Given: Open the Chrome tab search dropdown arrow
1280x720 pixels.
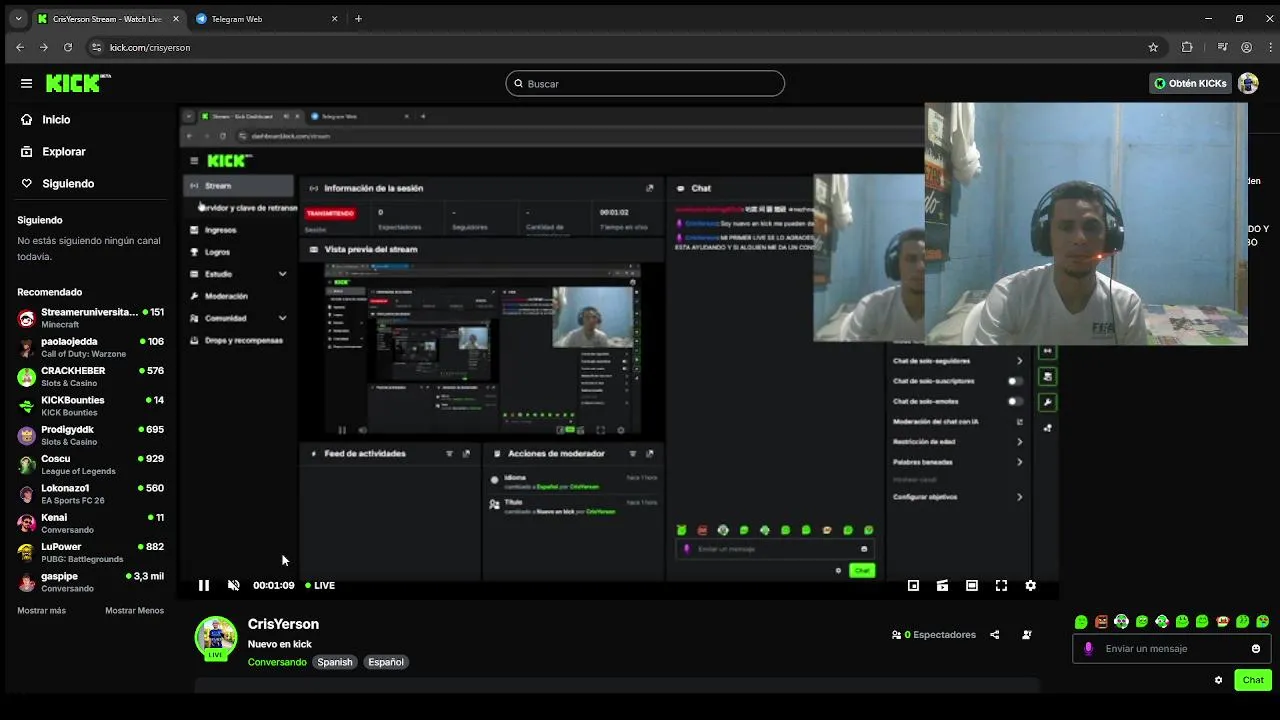Looking at the screenshot, I should 18,18.
